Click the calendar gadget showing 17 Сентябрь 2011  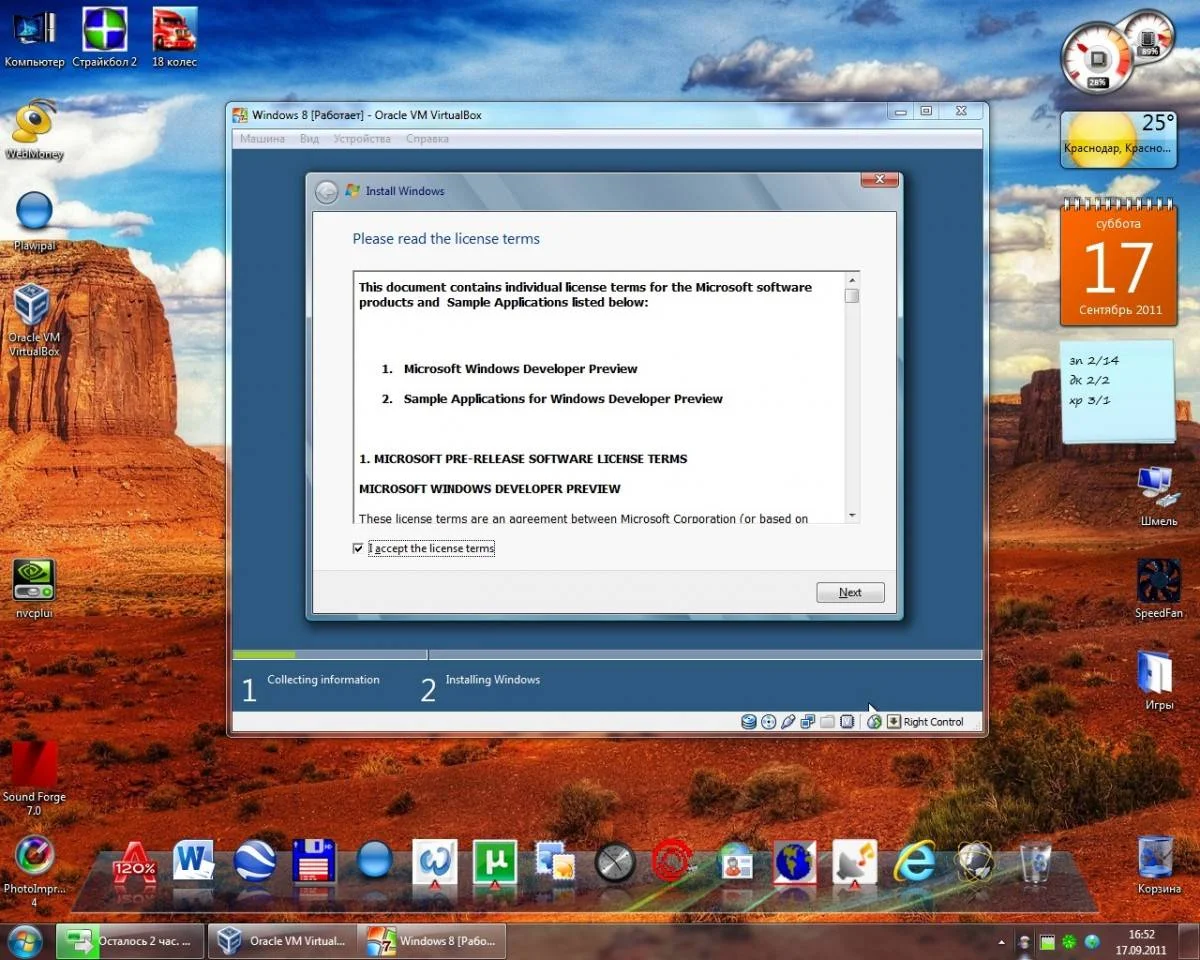(x=1118, y=261)
